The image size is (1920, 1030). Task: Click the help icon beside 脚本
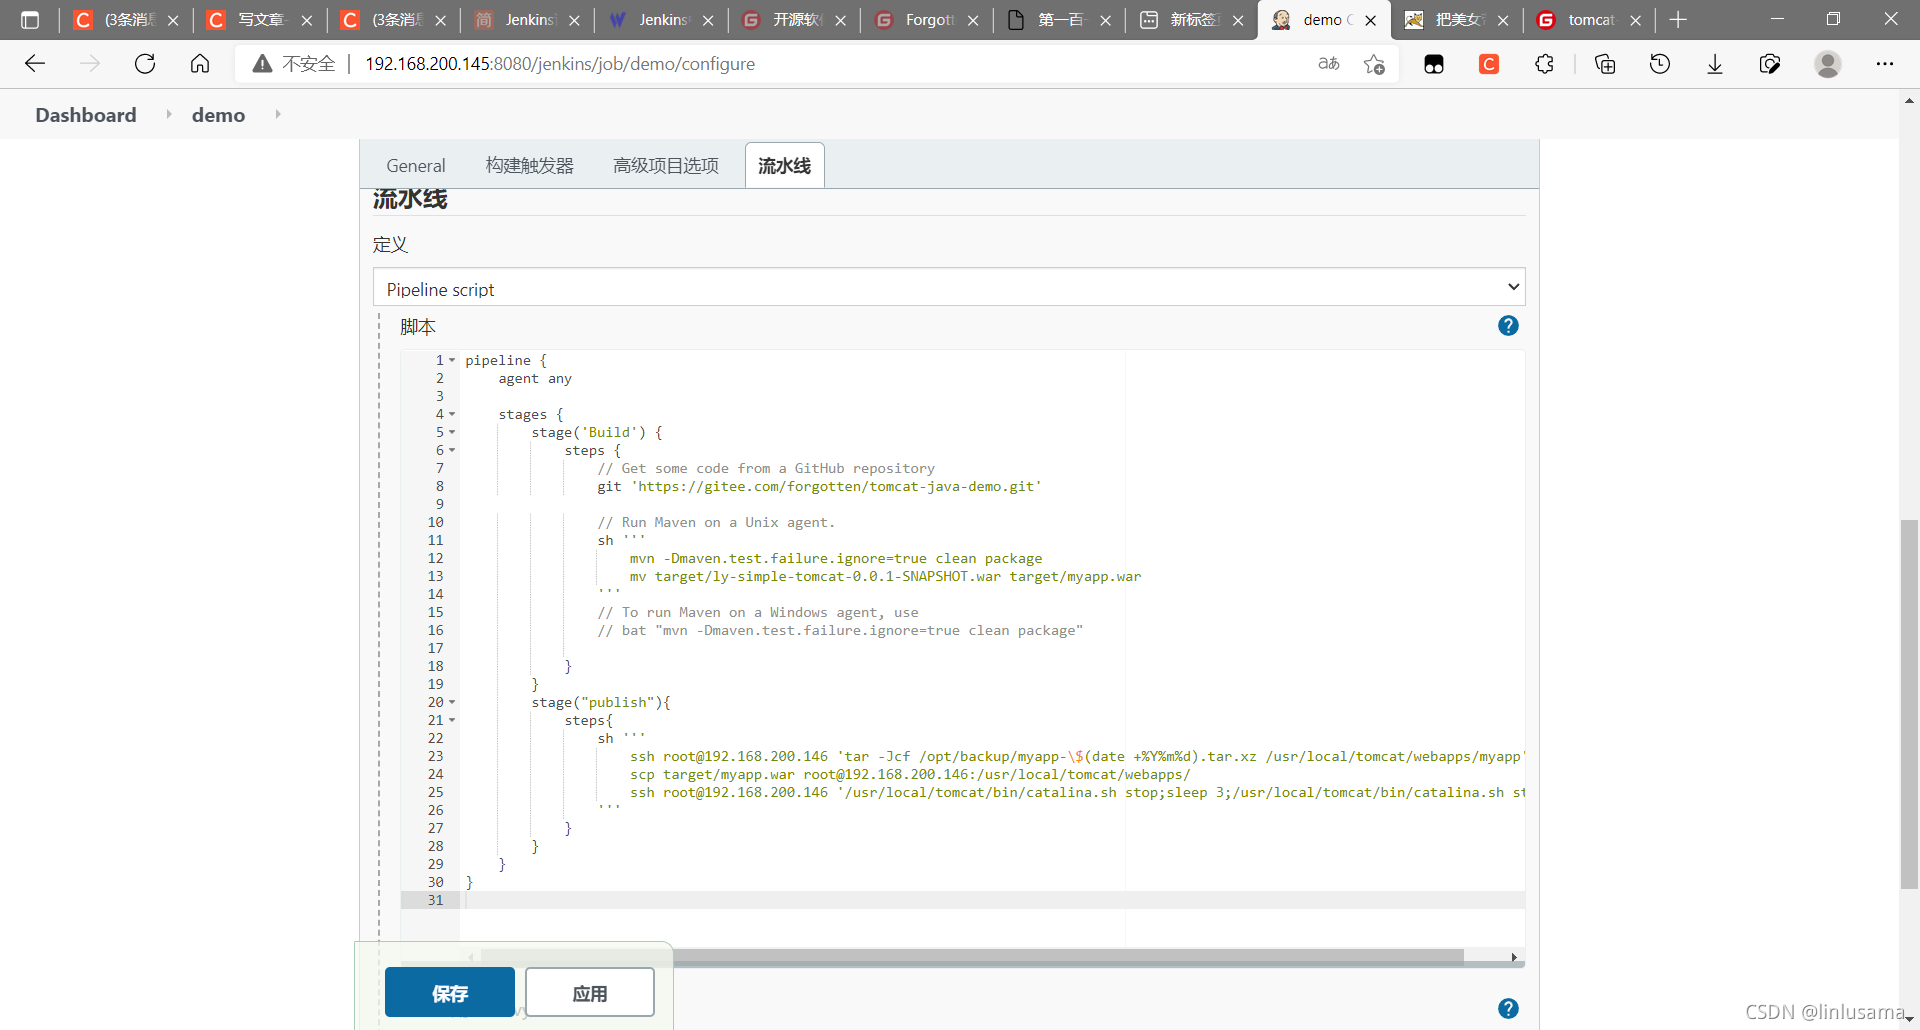click(1508, 326)
